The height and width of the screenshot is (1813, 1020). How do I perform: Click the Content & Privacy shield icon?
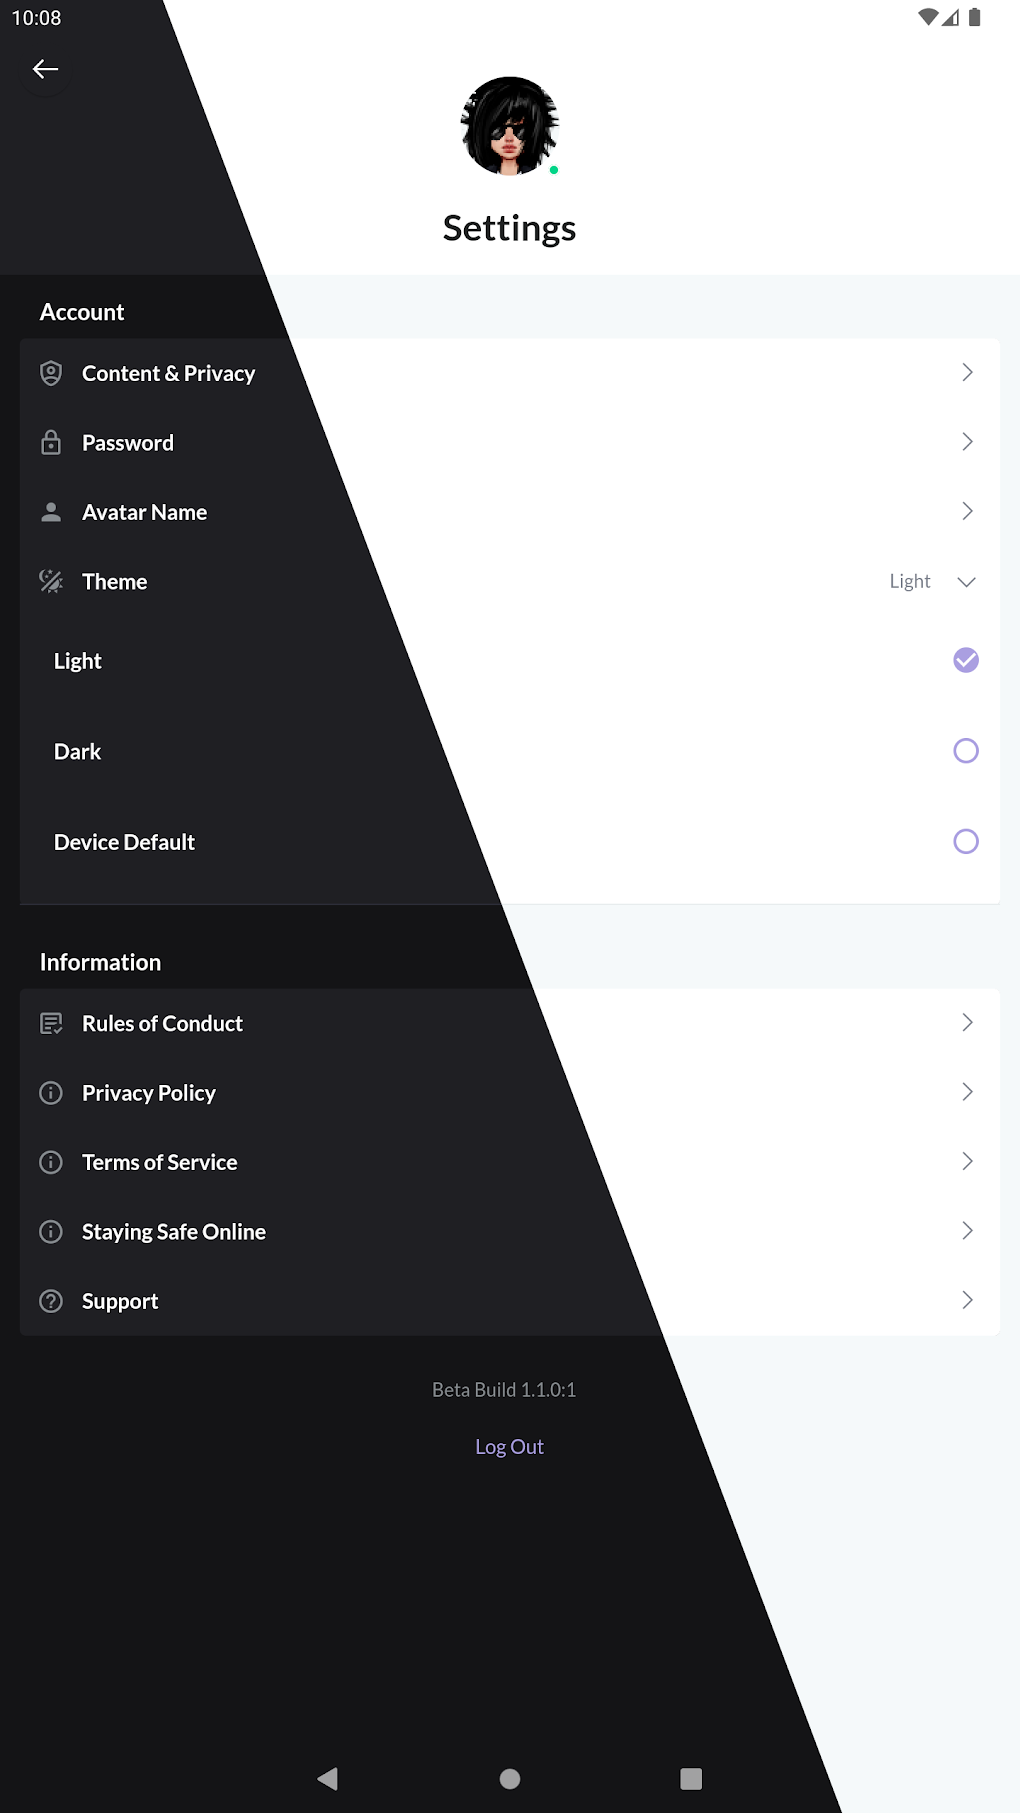click(51, 373)
